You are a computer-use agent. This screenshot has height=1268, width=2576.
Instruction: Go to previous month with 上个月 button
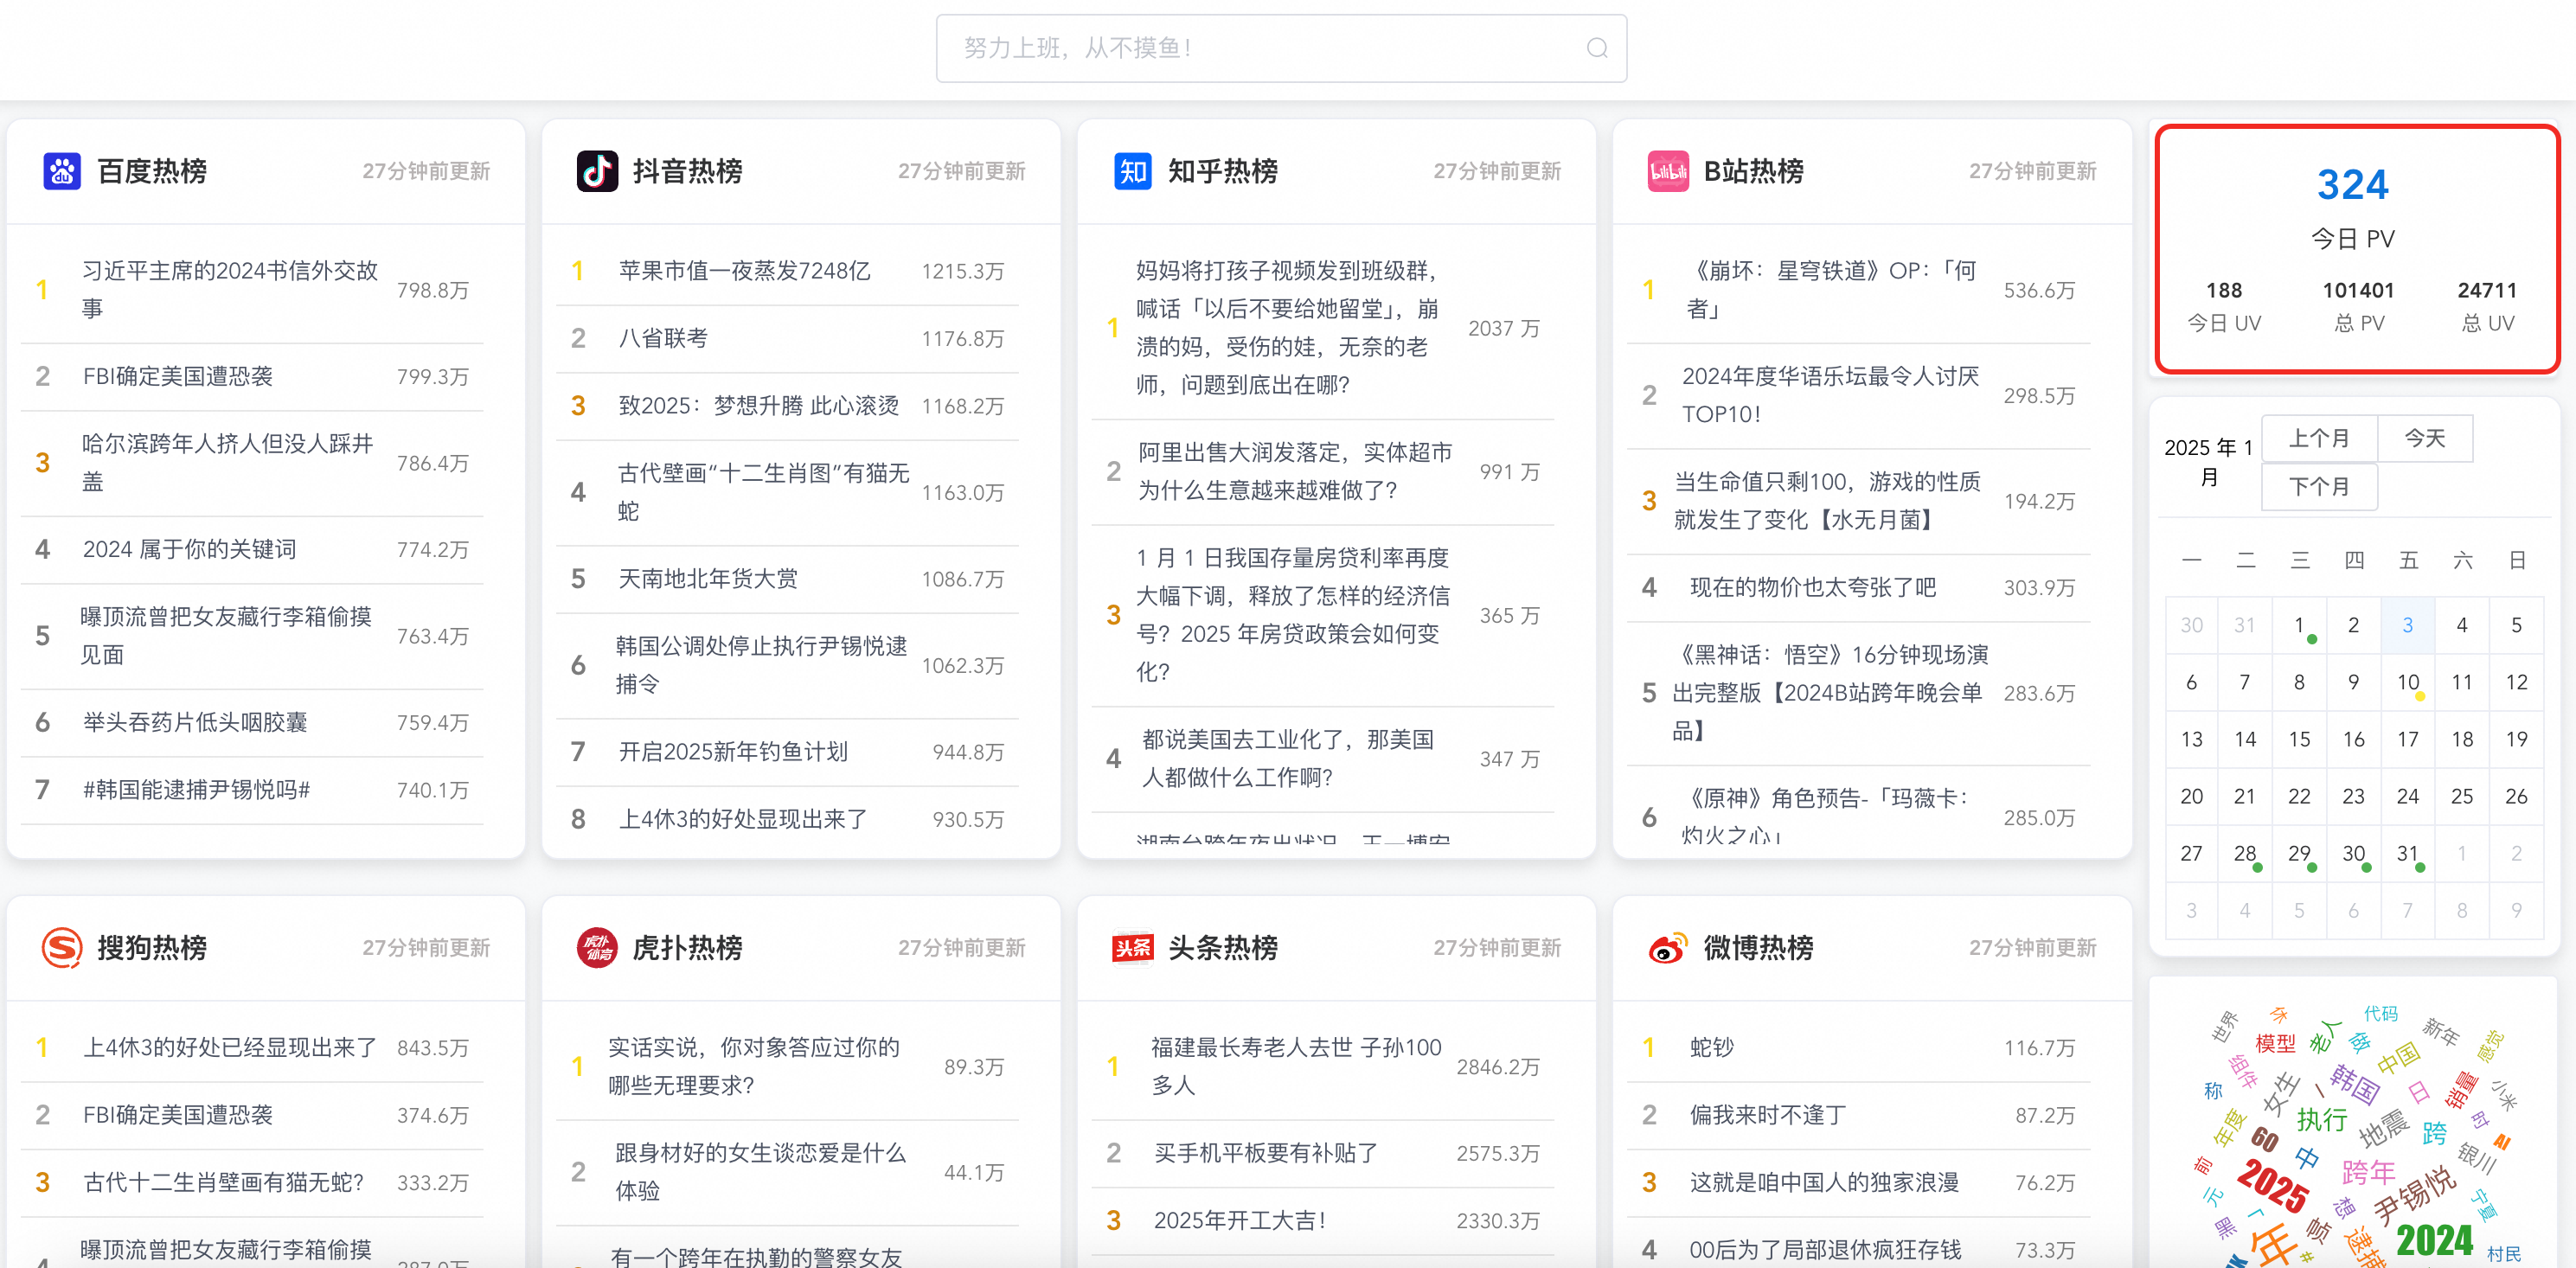[2318, 438]
